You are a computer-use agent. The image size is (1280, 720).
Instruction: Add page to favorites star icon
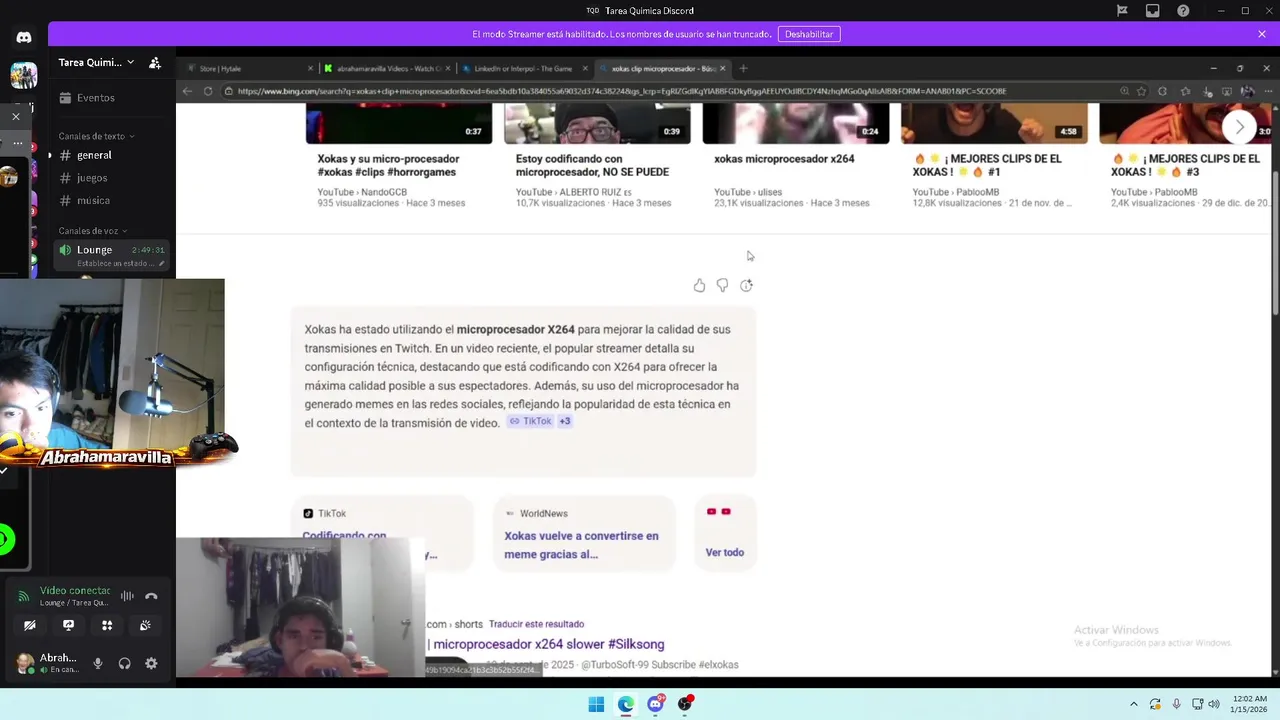(1142, 91)
